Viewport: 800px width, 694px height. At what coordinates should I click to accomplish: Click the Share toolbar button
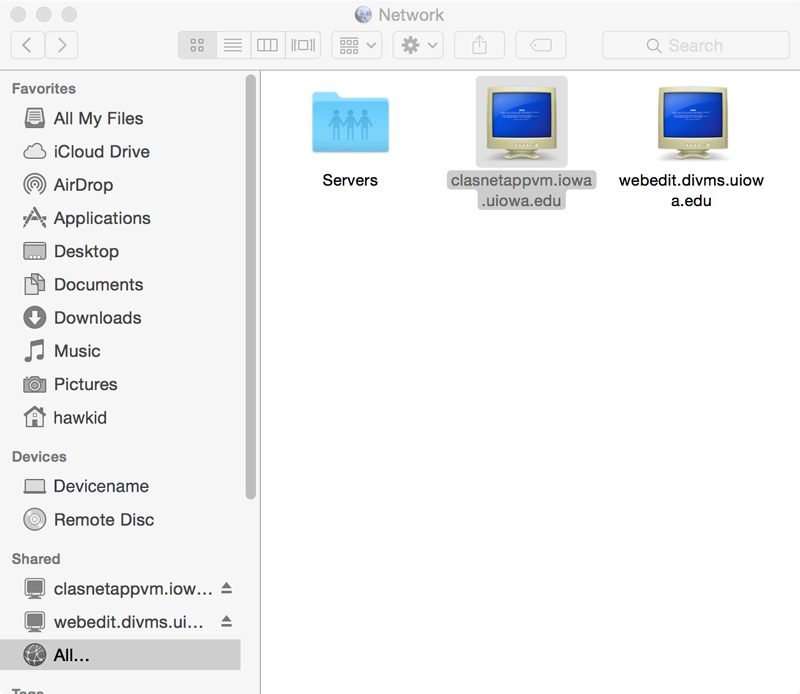coord(479,45)
